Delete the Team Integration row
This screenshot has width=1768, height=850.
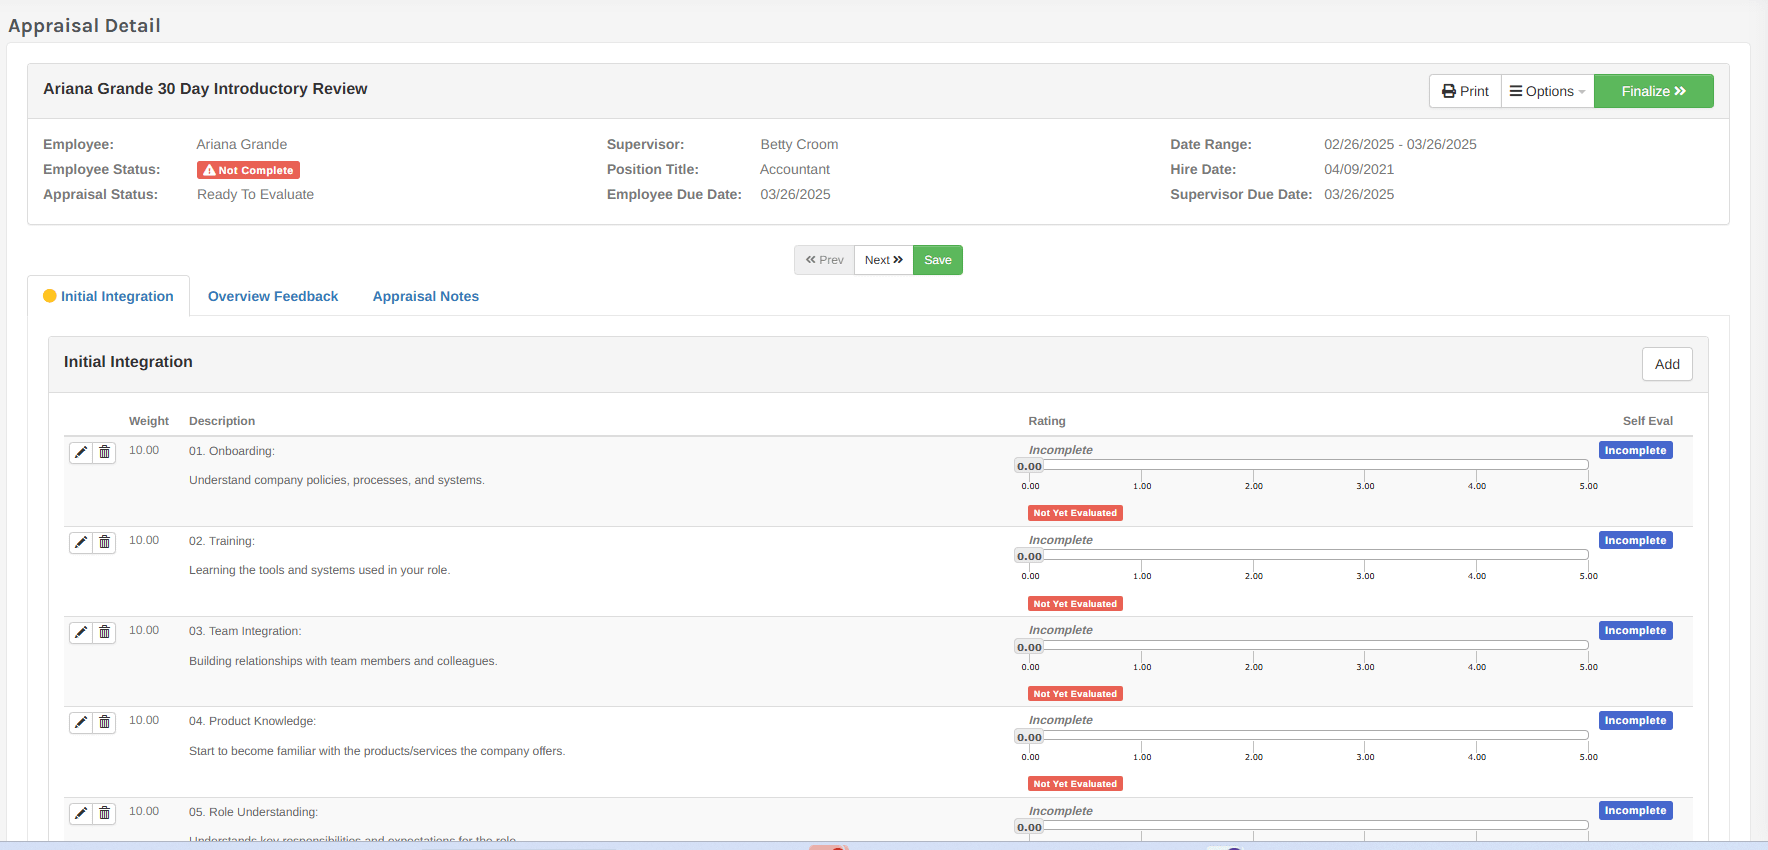[105, 632]
